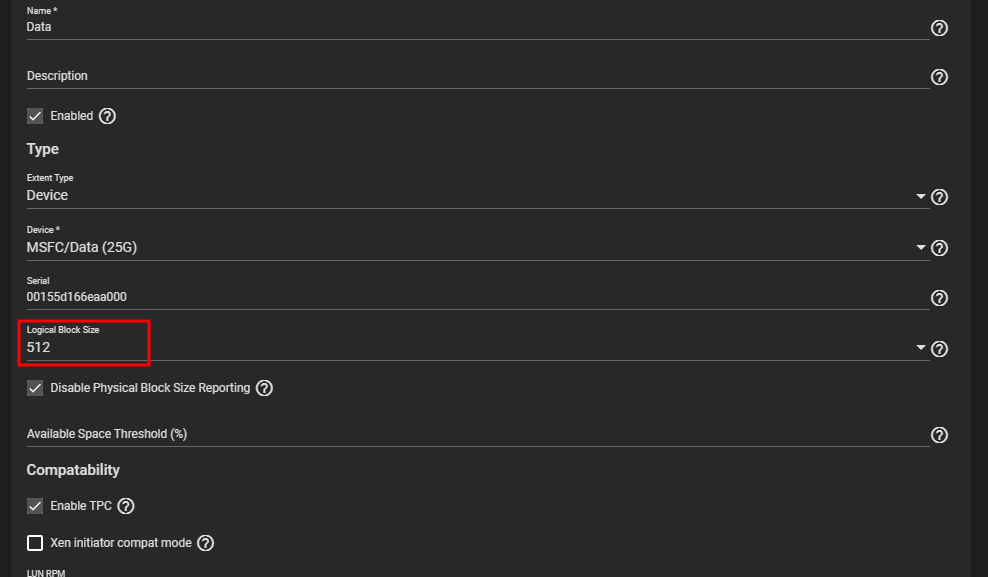
Task: Uncheck the Enabled checkbox
Action: click(35, 116)
